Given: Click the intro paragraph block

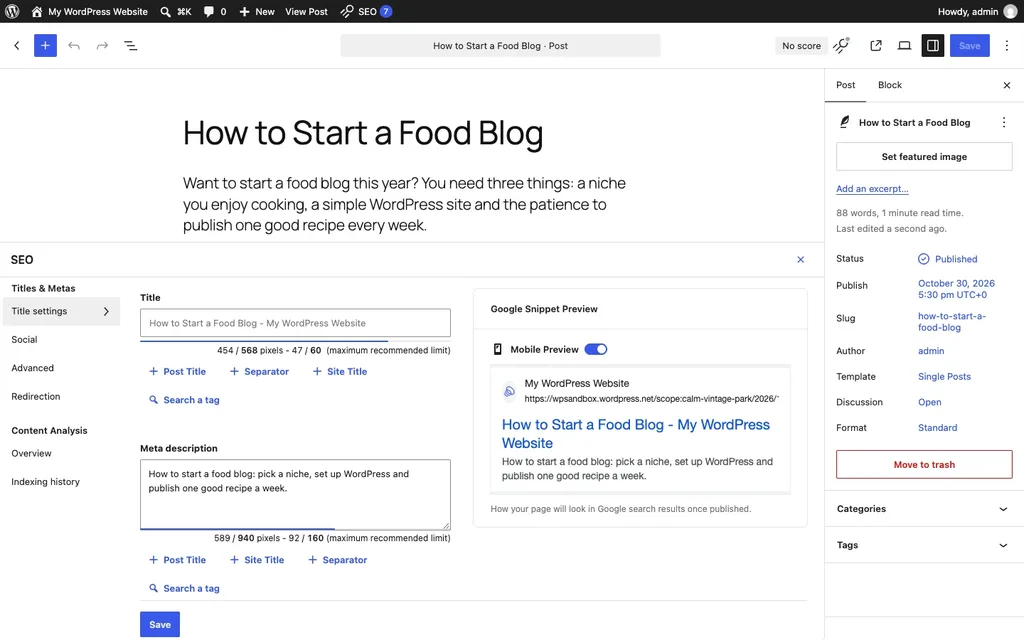Looking at the screenshot, I should click(404, 204).
